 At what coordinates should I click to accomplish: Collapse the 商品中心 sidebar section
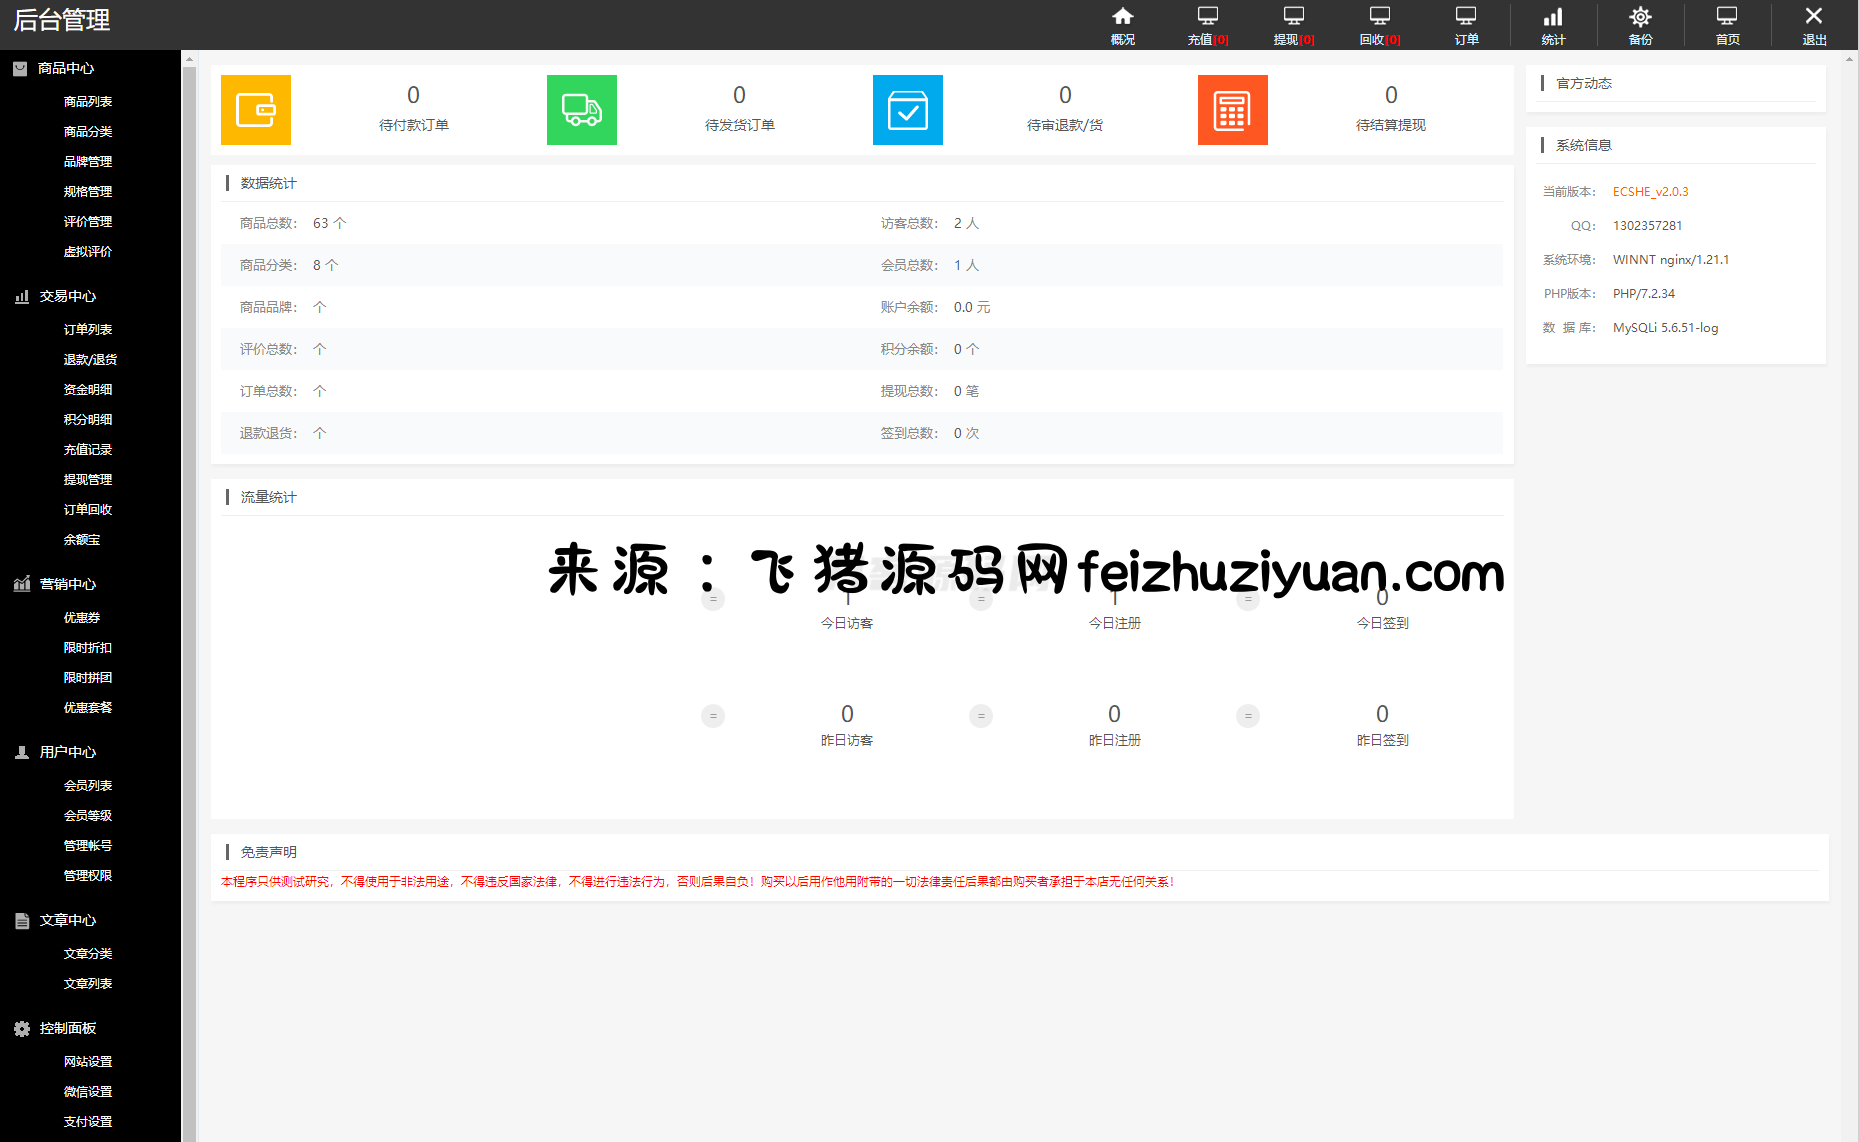[x=66, y=68]
